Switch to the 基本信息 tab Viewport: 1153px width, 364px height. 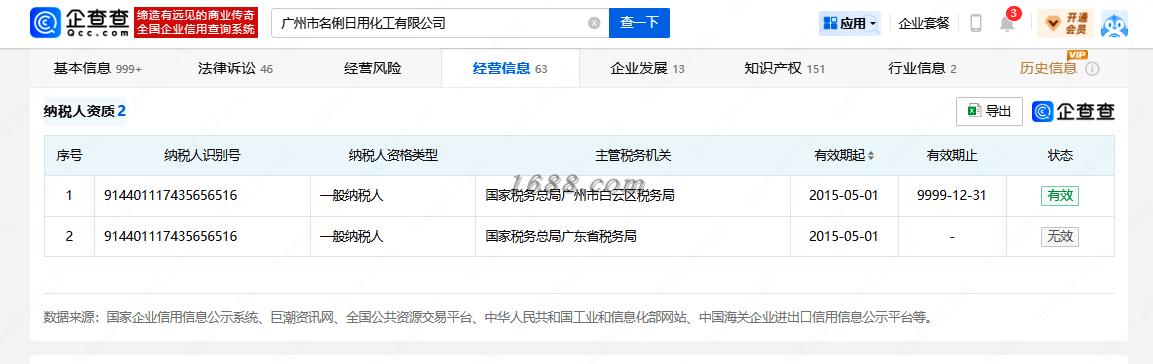pos(97,68)
